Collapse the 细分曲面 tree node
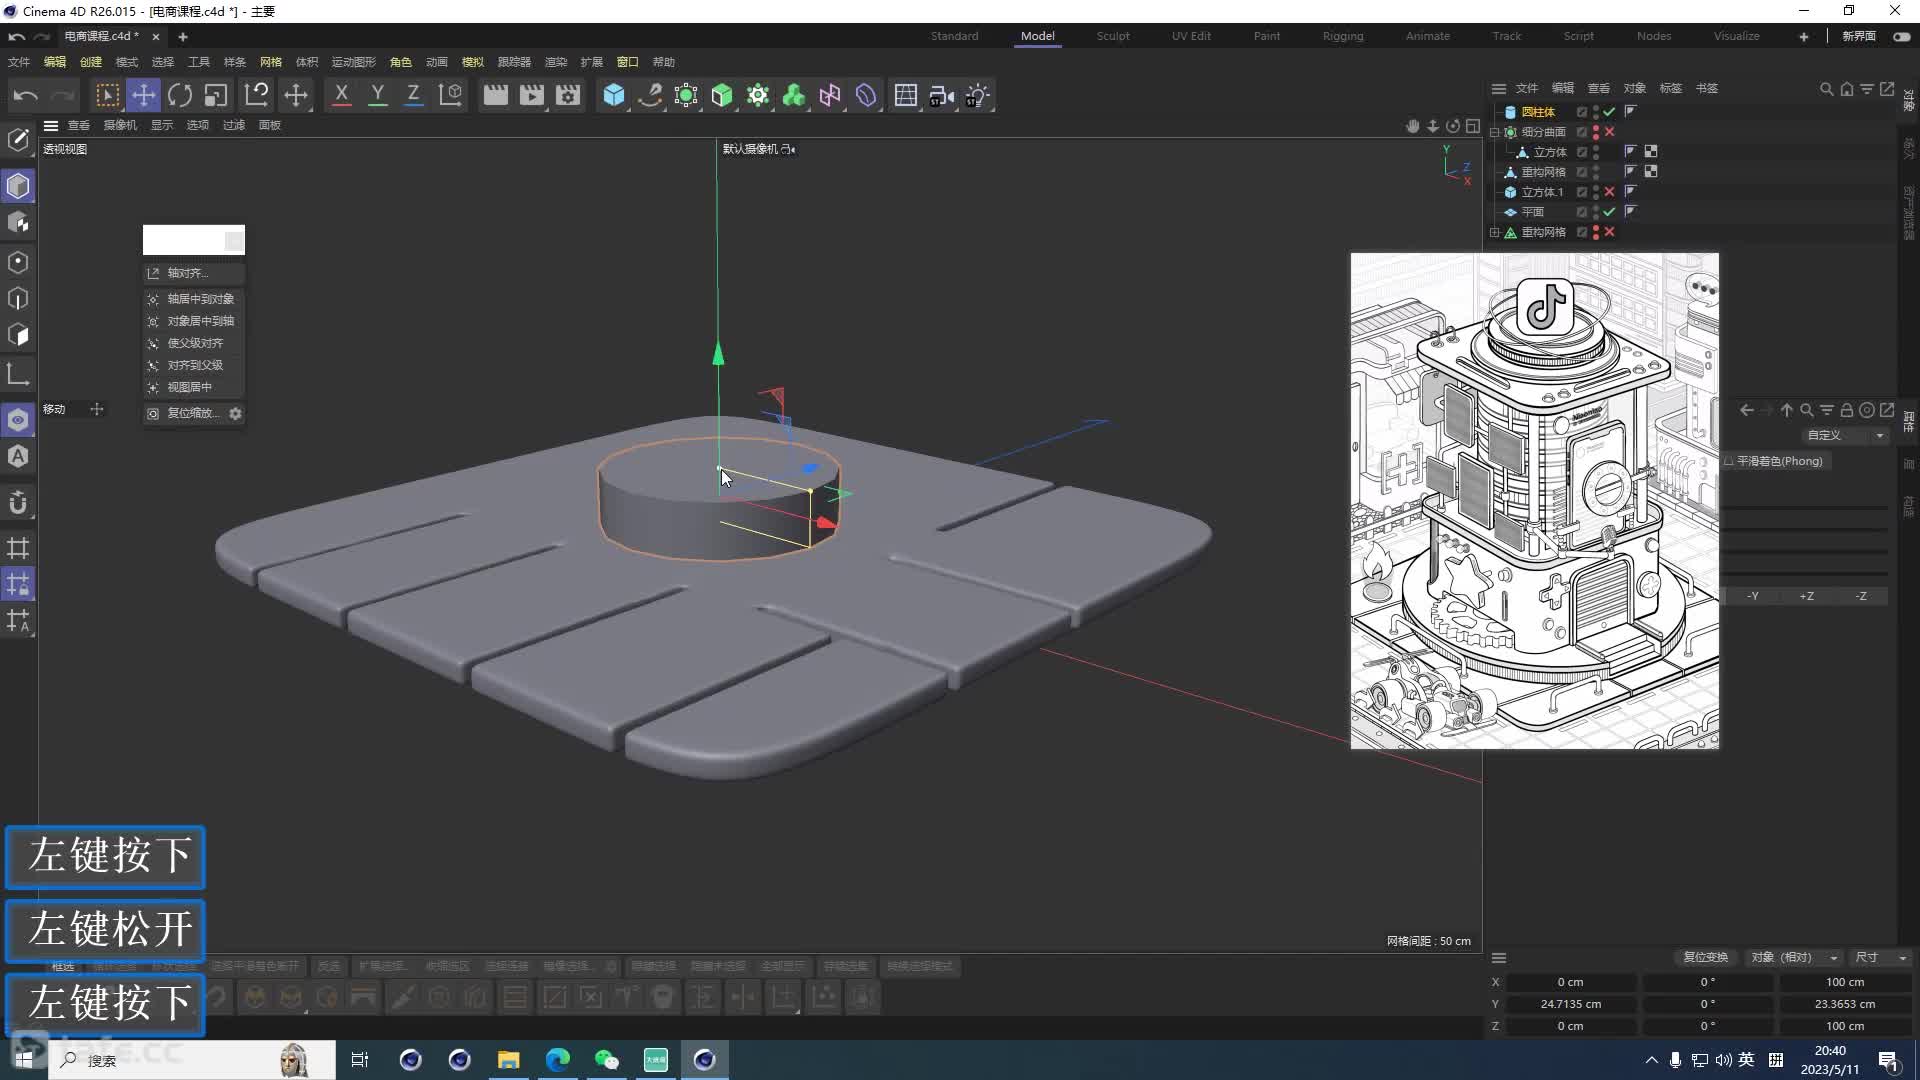 click(x=1495, y=132)
